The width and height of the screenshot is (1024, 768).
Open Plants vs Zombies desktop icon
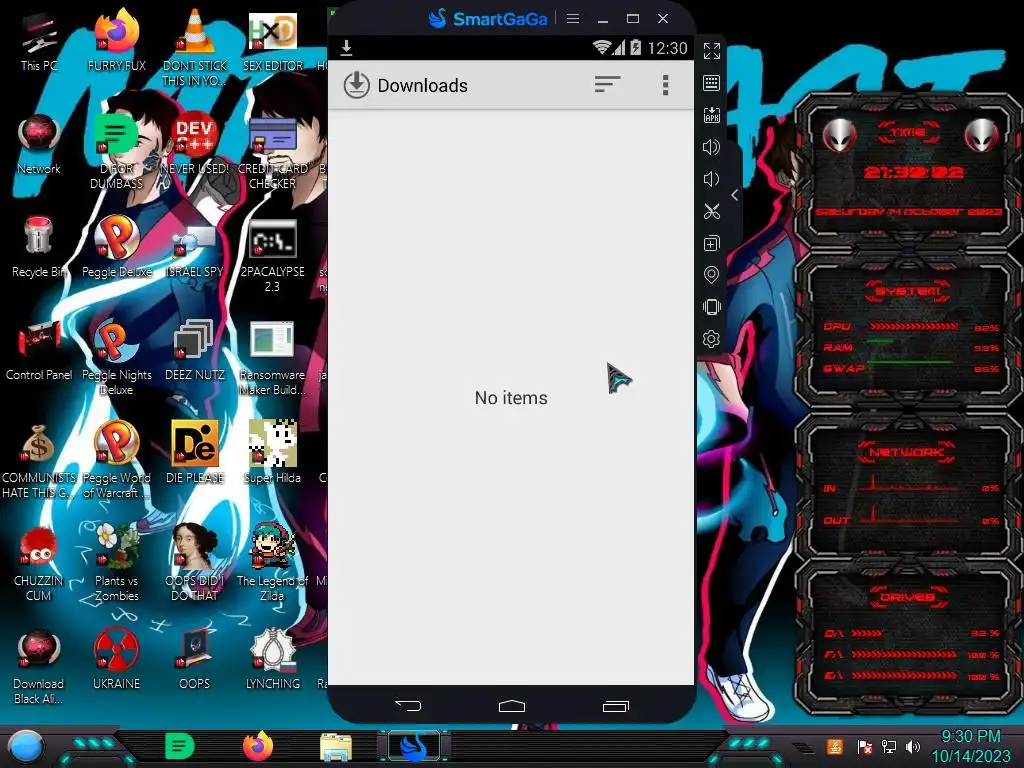click(x=116, y=546)
